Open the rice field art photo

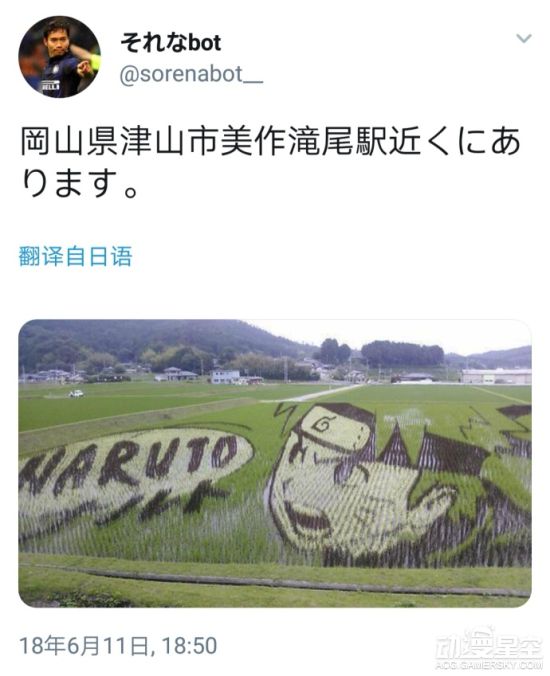[275, 463]
